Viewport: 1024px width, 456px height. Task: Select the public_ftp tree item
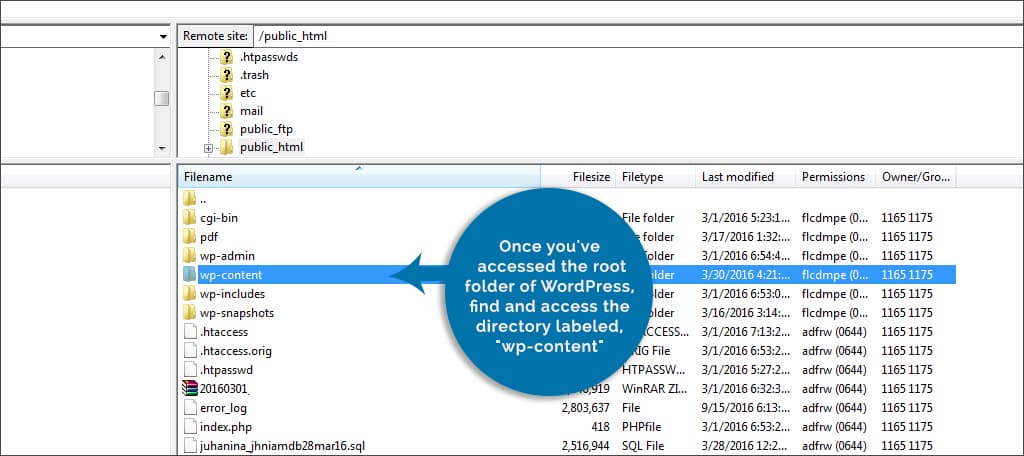(x=266, y=129)
